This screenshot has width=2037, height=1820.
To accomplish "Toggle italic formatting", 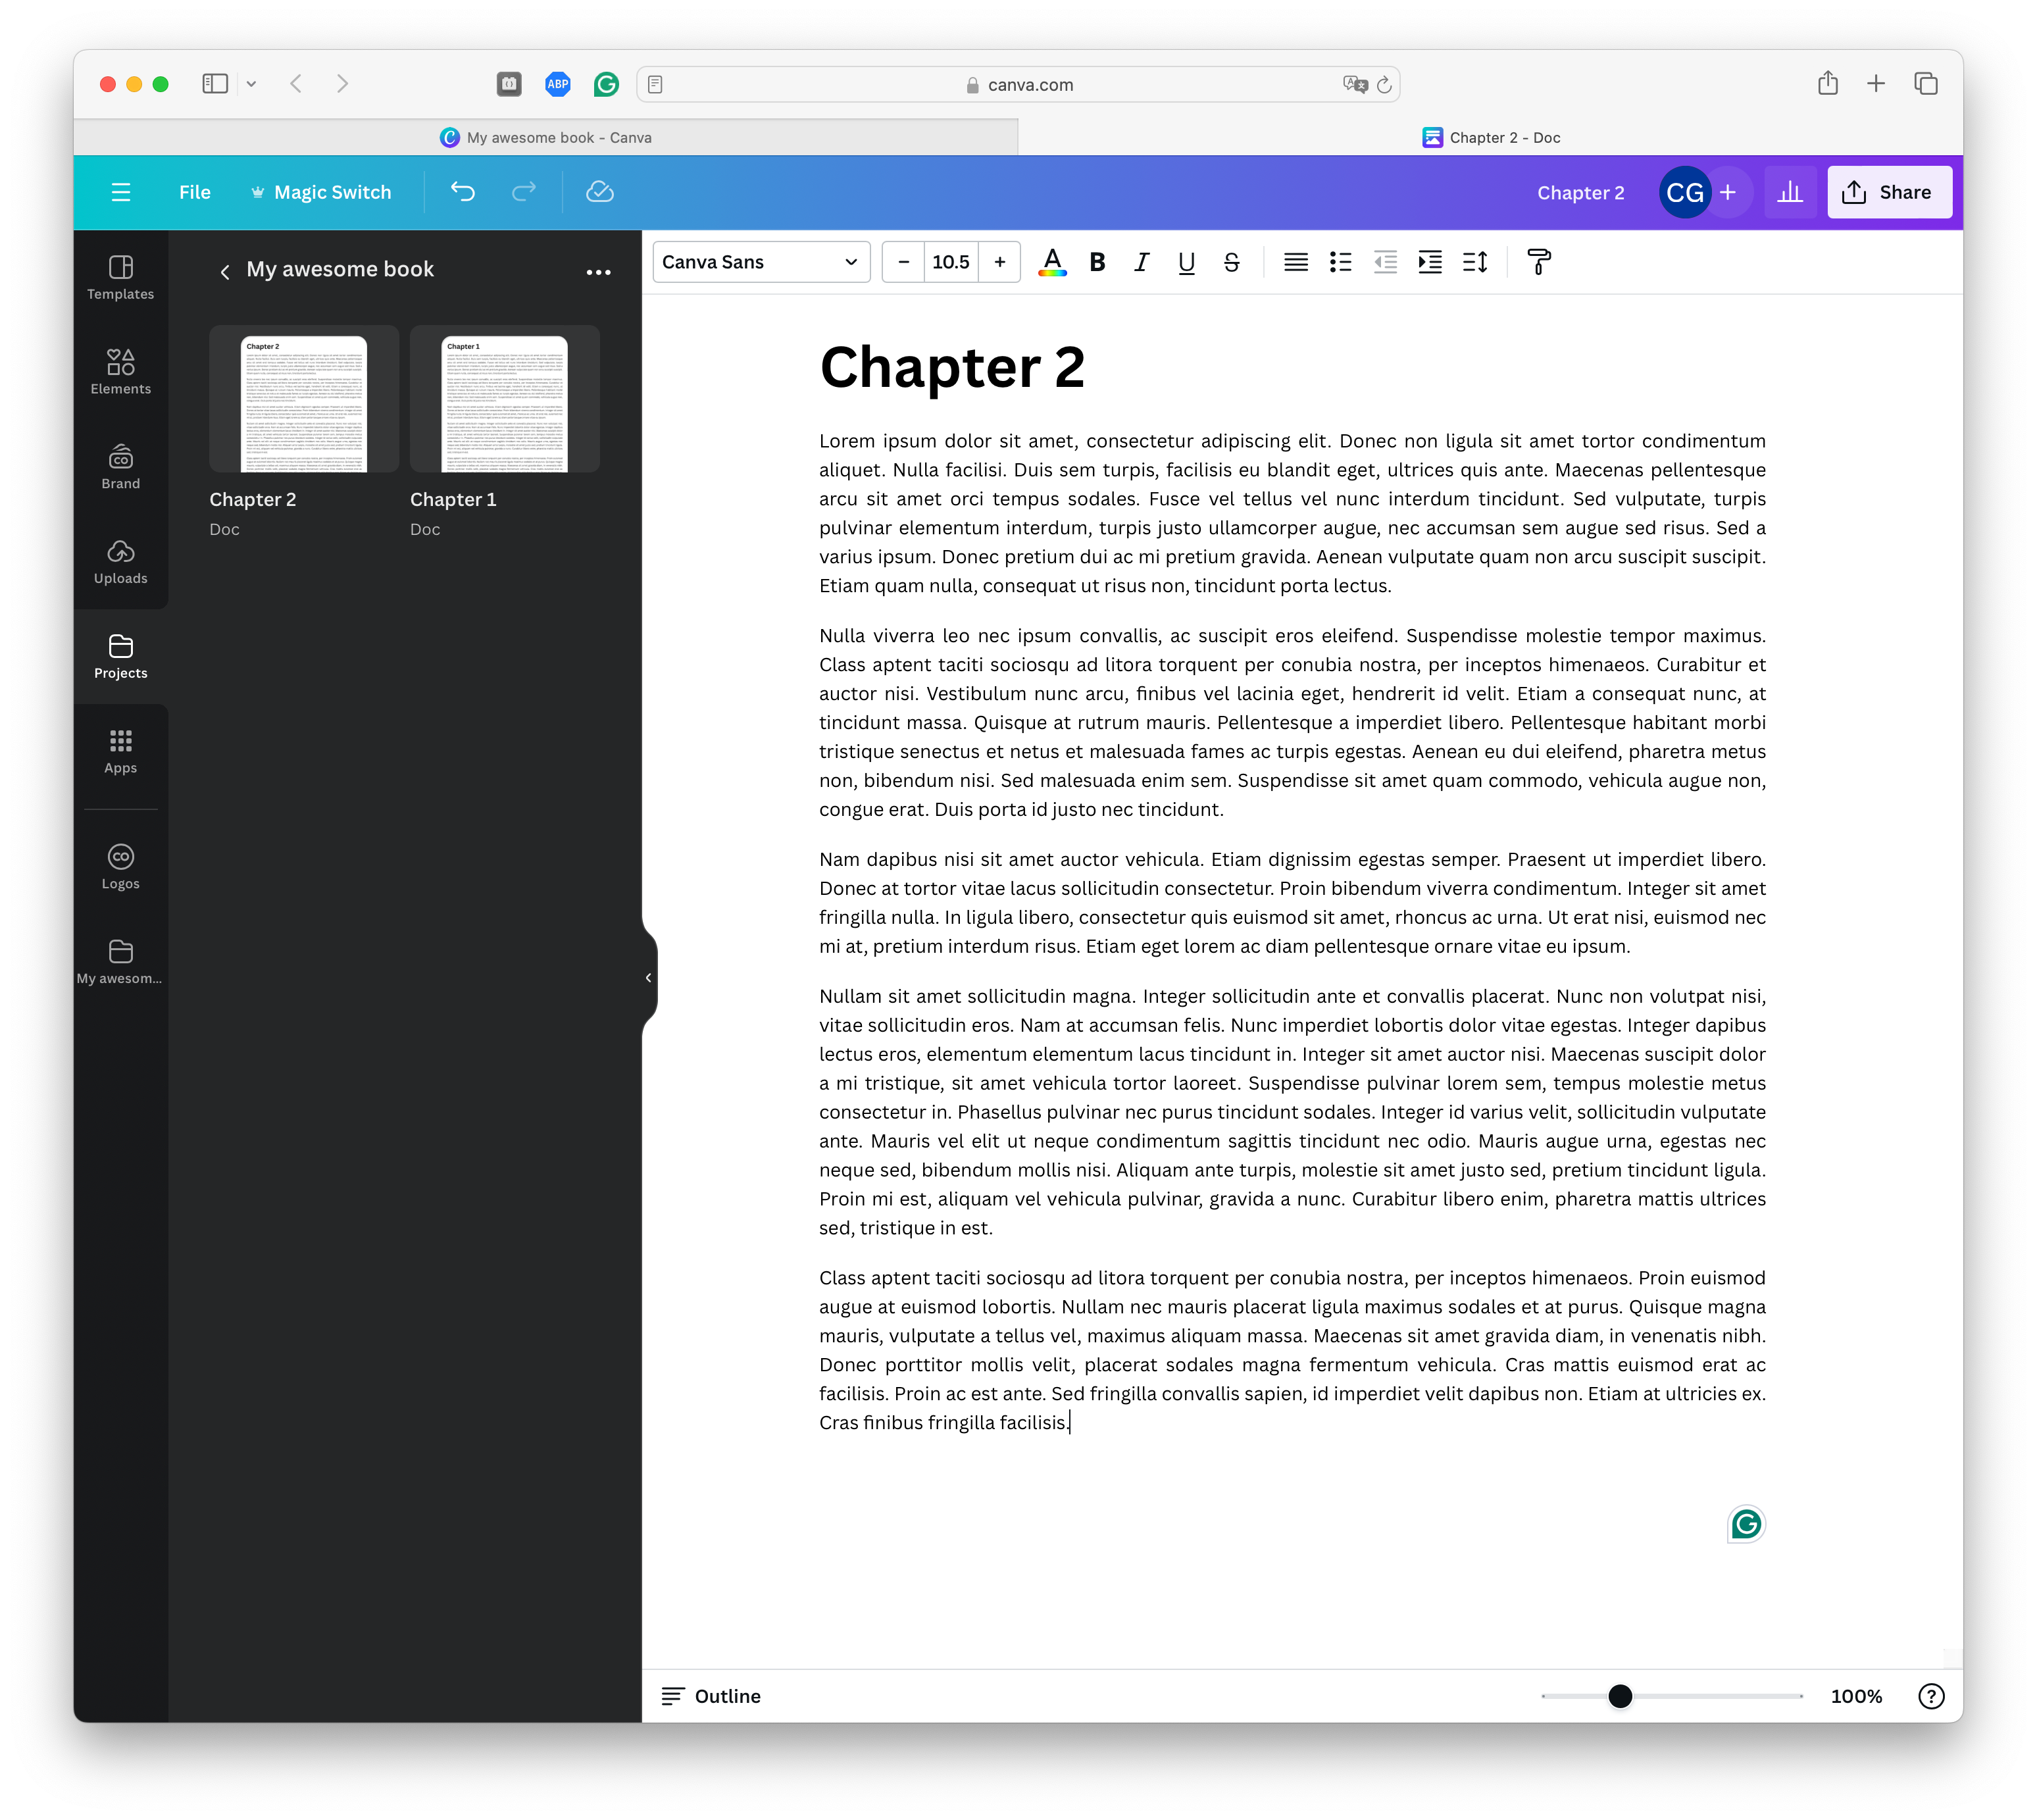I will coord(1141,262).
